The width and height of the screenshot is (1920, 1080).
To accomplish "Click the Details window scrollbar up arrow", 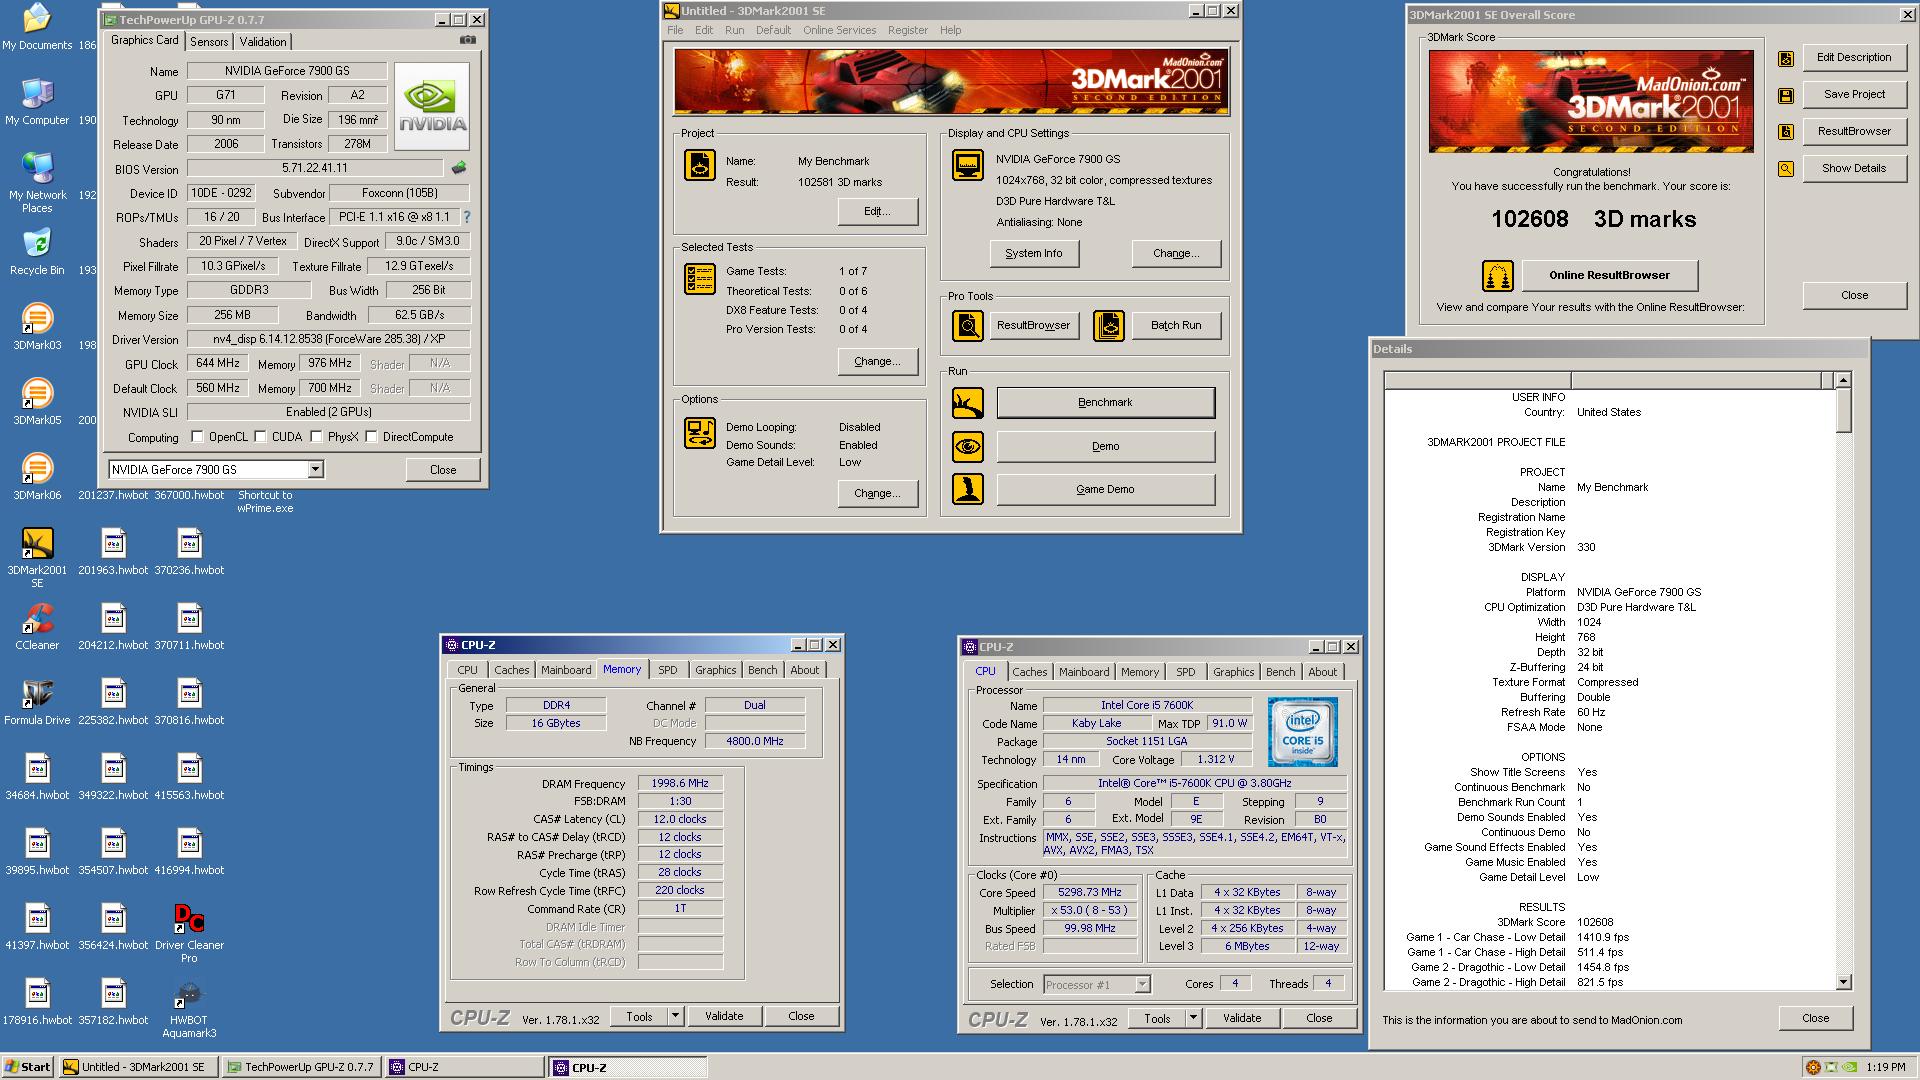I will coord(1844,380).
